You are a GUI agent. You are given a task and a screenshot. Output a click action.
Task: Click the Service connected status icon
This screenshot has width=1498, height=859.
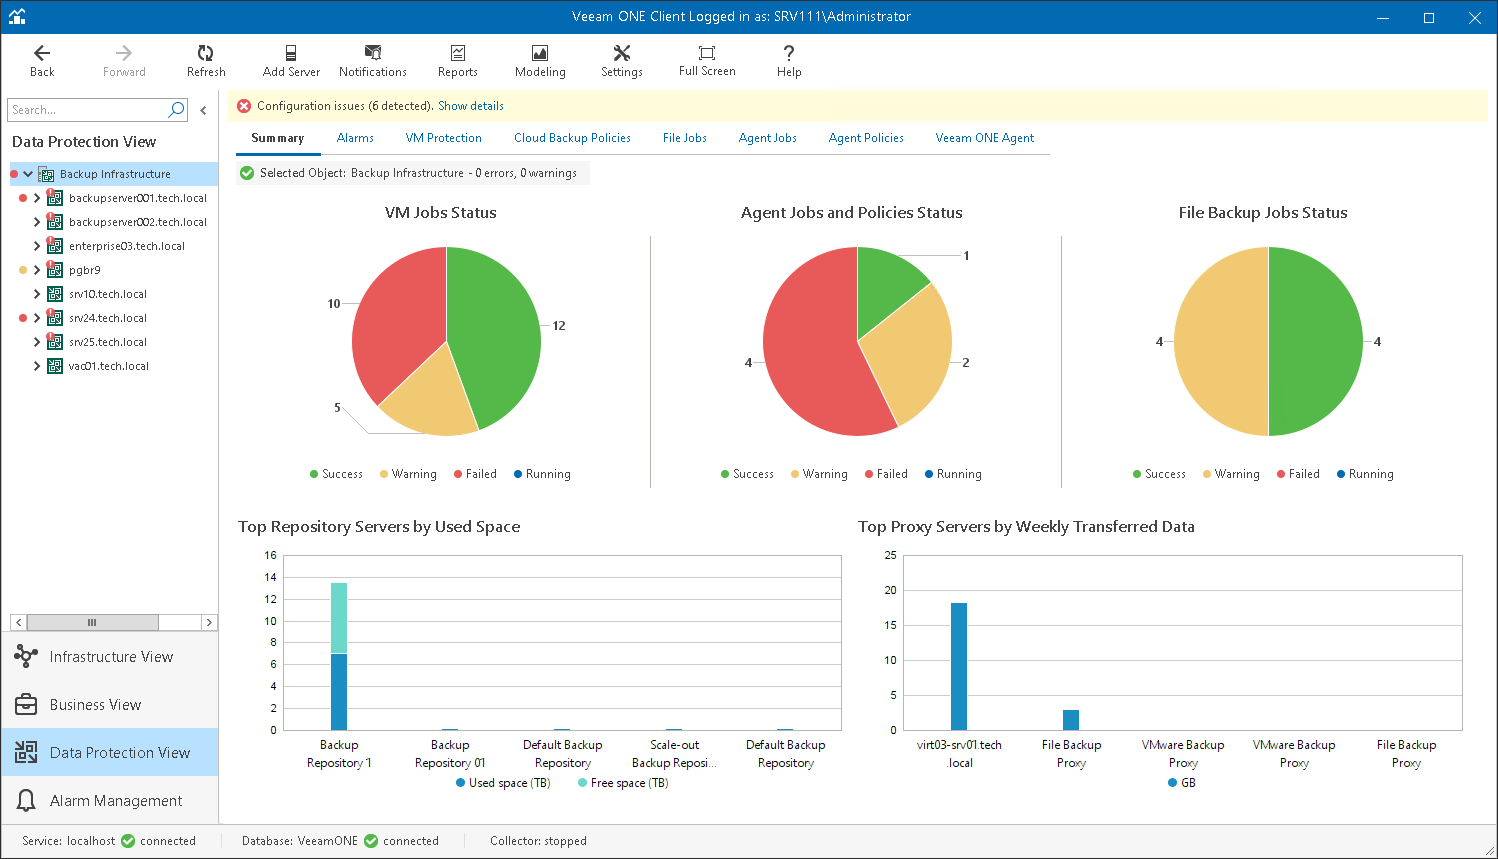tap(128, 841)
